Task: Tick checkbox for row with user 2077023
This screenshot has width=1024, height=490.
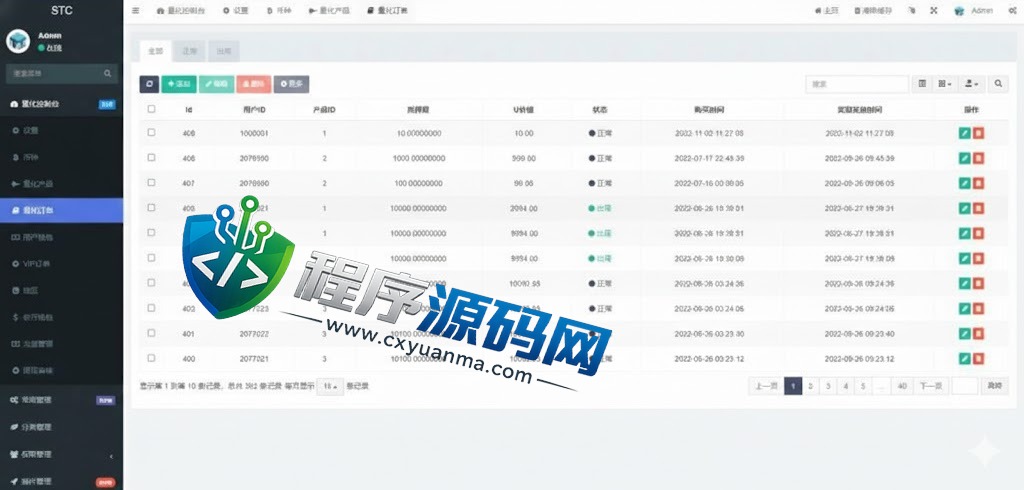Action: click(152, 308)
